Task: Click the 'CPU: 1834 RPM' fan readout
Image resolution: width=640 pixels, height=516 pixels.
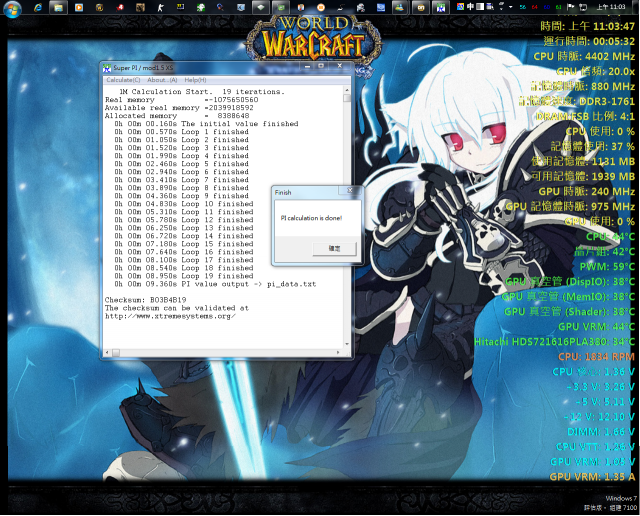Action: (x=596, y=357)
